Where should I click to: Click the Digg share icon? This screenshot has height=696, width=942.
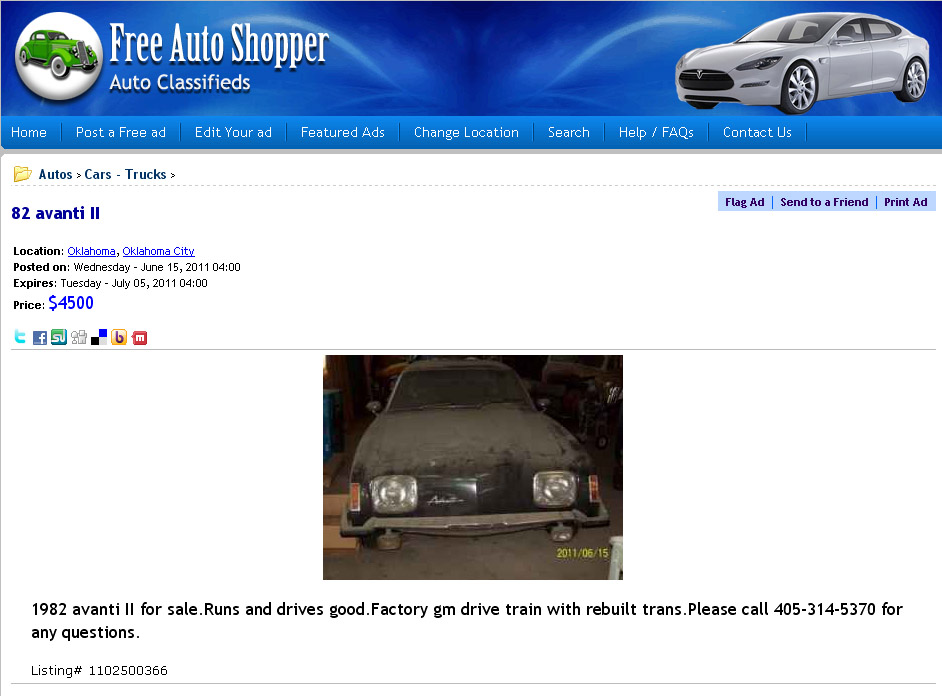coord(79,337)
